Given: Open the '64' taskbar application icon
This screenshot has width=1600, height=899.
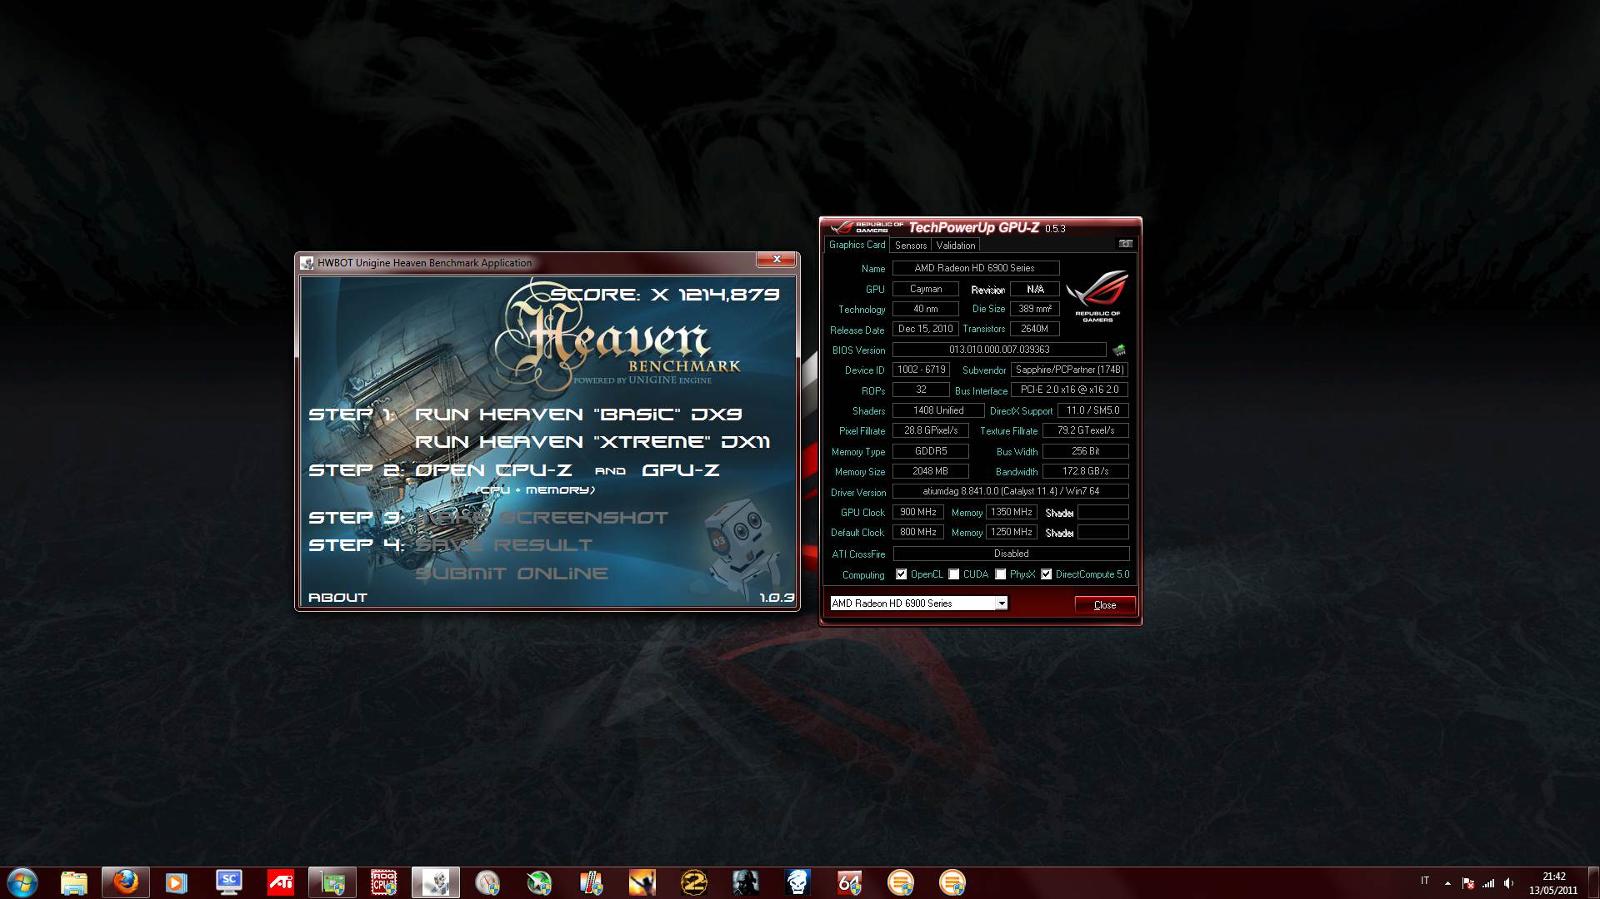Looking at the screenshot, I should pyautogui.click(x=849, y=882).
